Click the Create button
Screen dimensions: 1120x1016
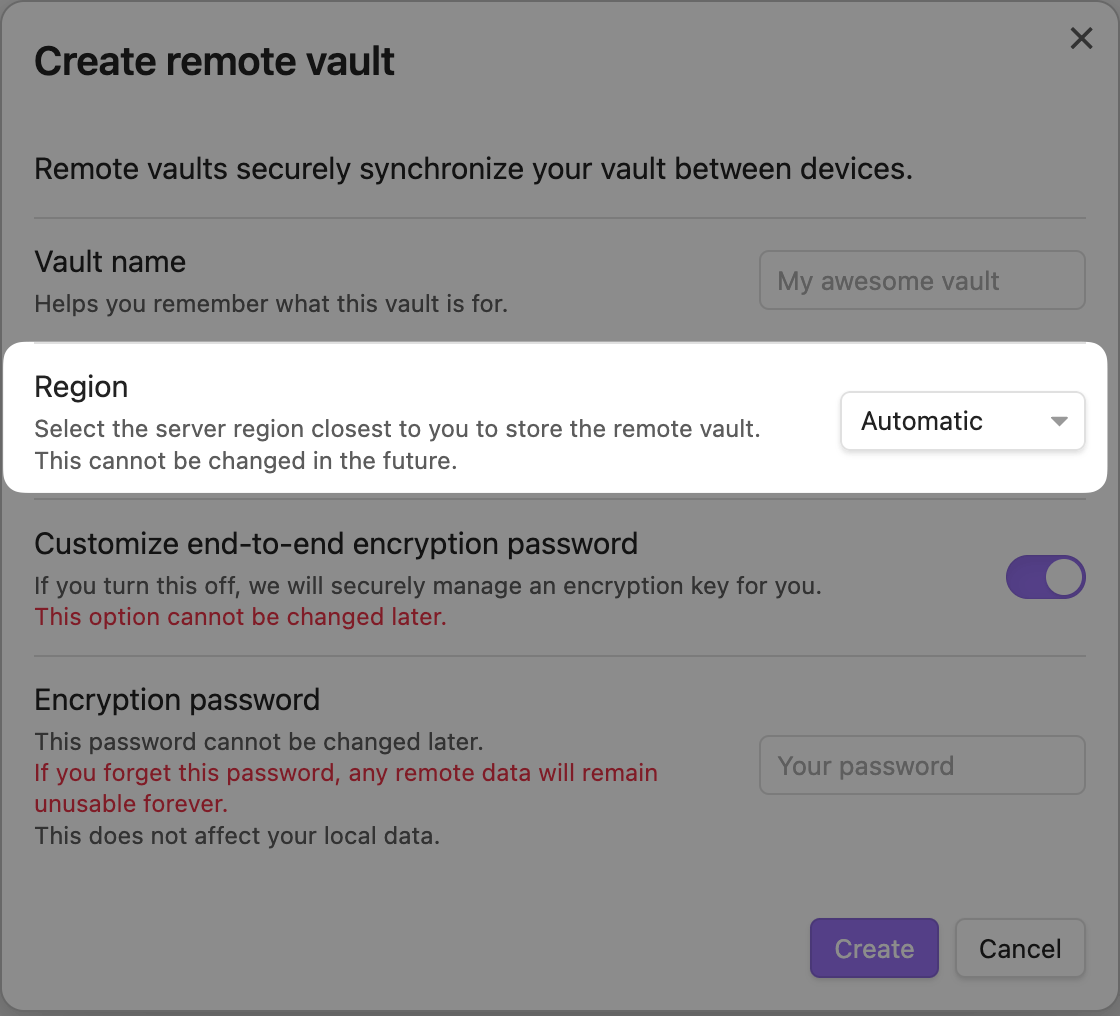click(x=873, y=948)
